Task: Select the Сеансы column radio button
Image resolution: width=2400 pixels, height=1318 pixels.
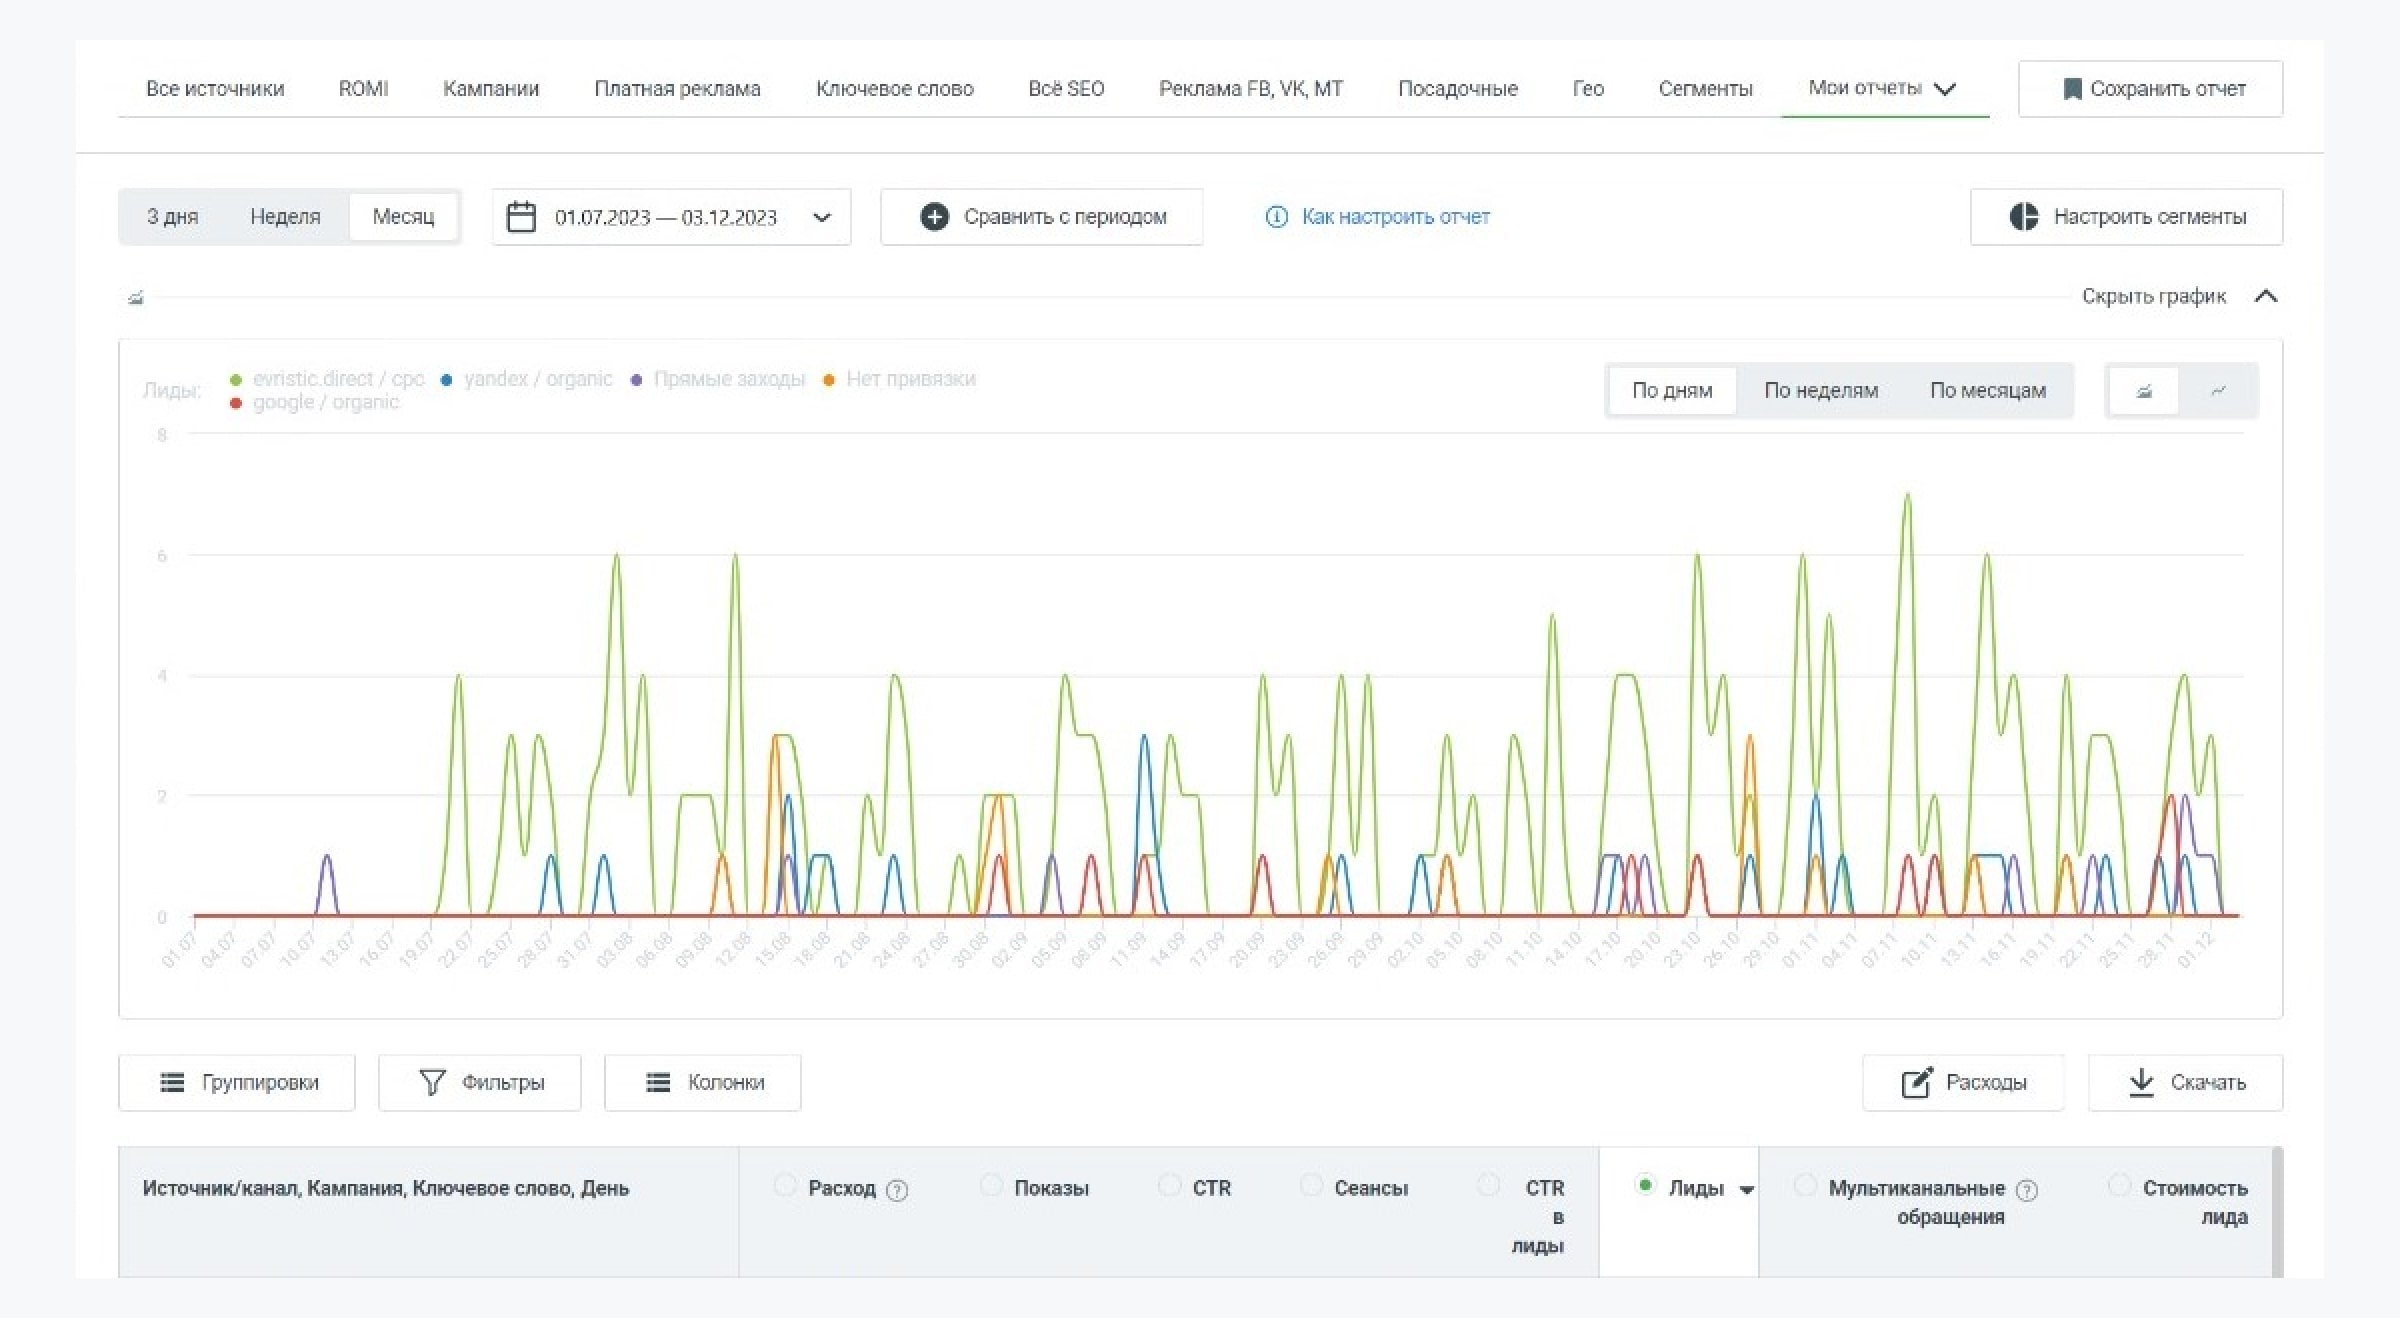Action: (x=1311, y=1185)
